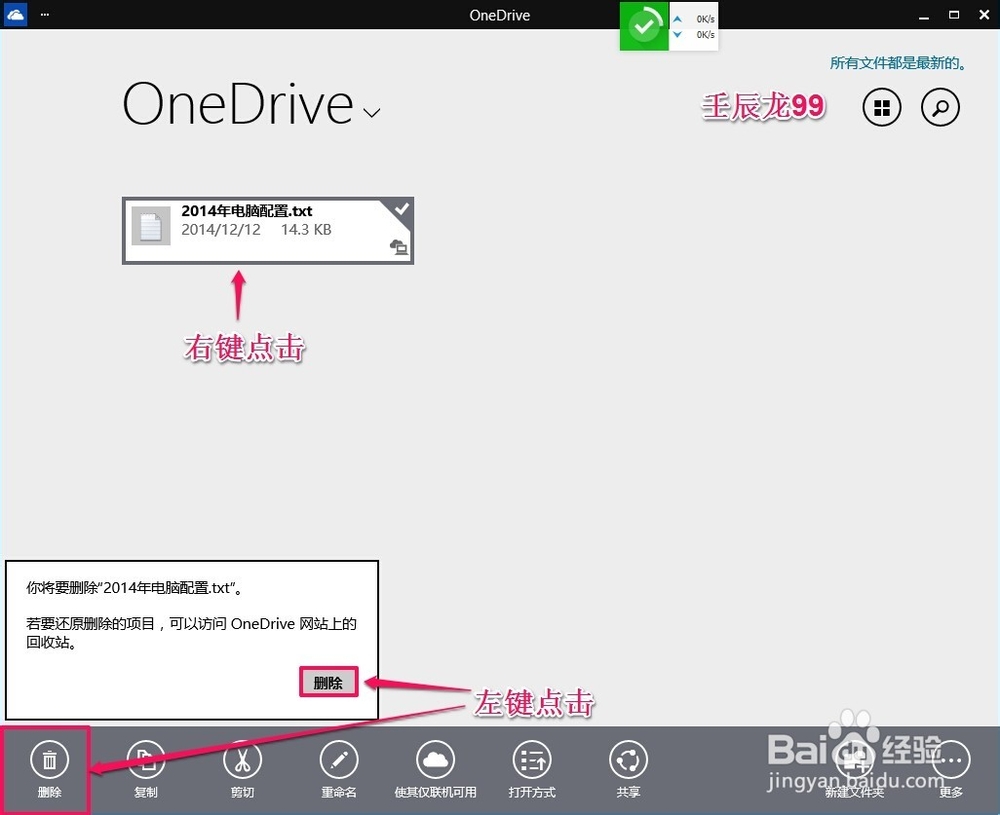Switch view with the grid tiles icon

point(882,107)
